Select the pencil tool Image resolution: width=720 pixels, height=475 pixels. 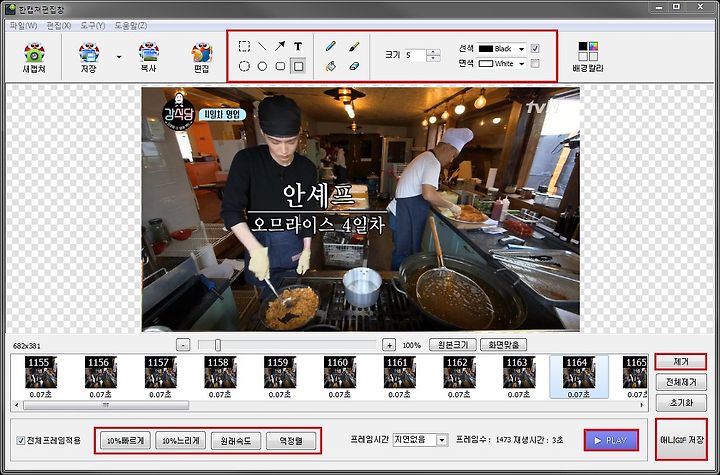pyautogui.click(x=330, y=46)
